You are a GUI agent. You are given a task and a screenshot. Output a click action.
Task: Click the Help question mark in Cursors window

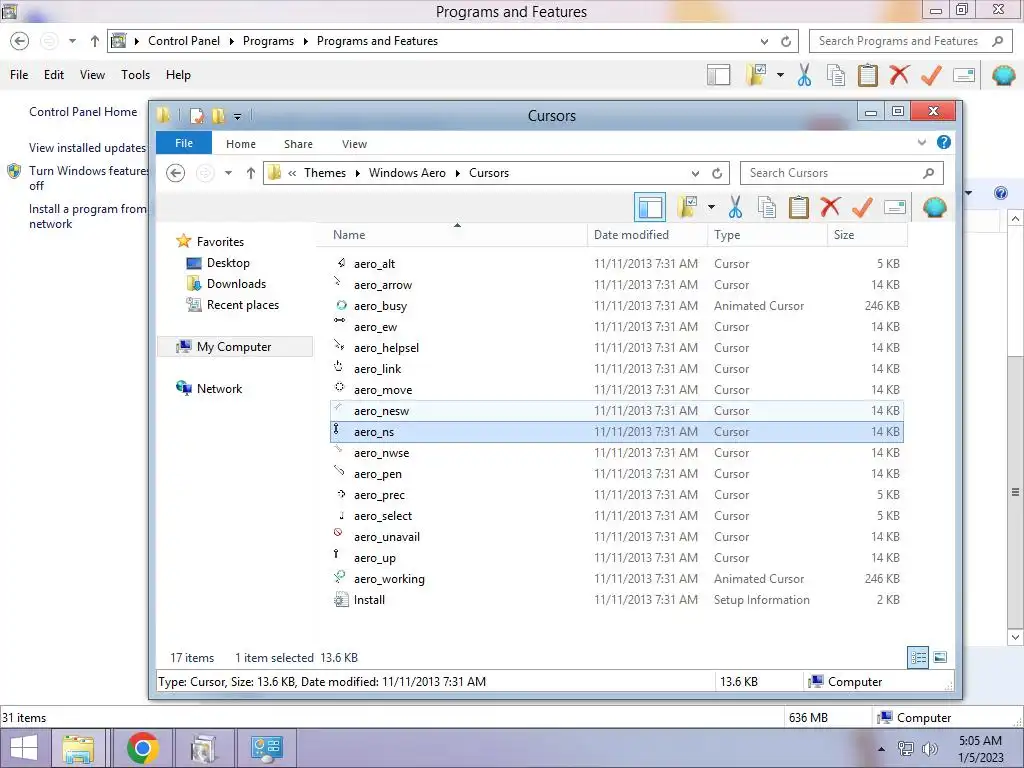point(944,142)
